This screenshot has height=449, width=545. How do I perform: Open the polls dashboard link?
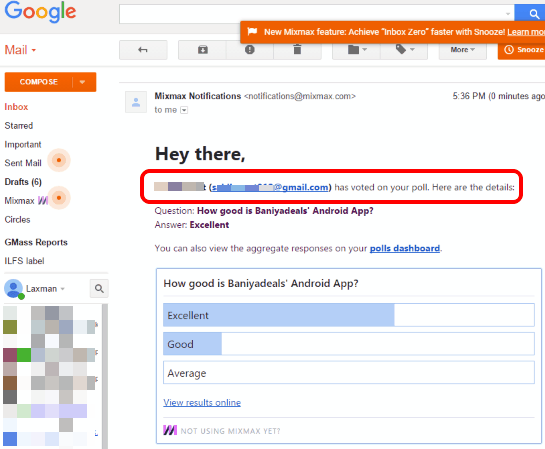click(x=405, y=248)
